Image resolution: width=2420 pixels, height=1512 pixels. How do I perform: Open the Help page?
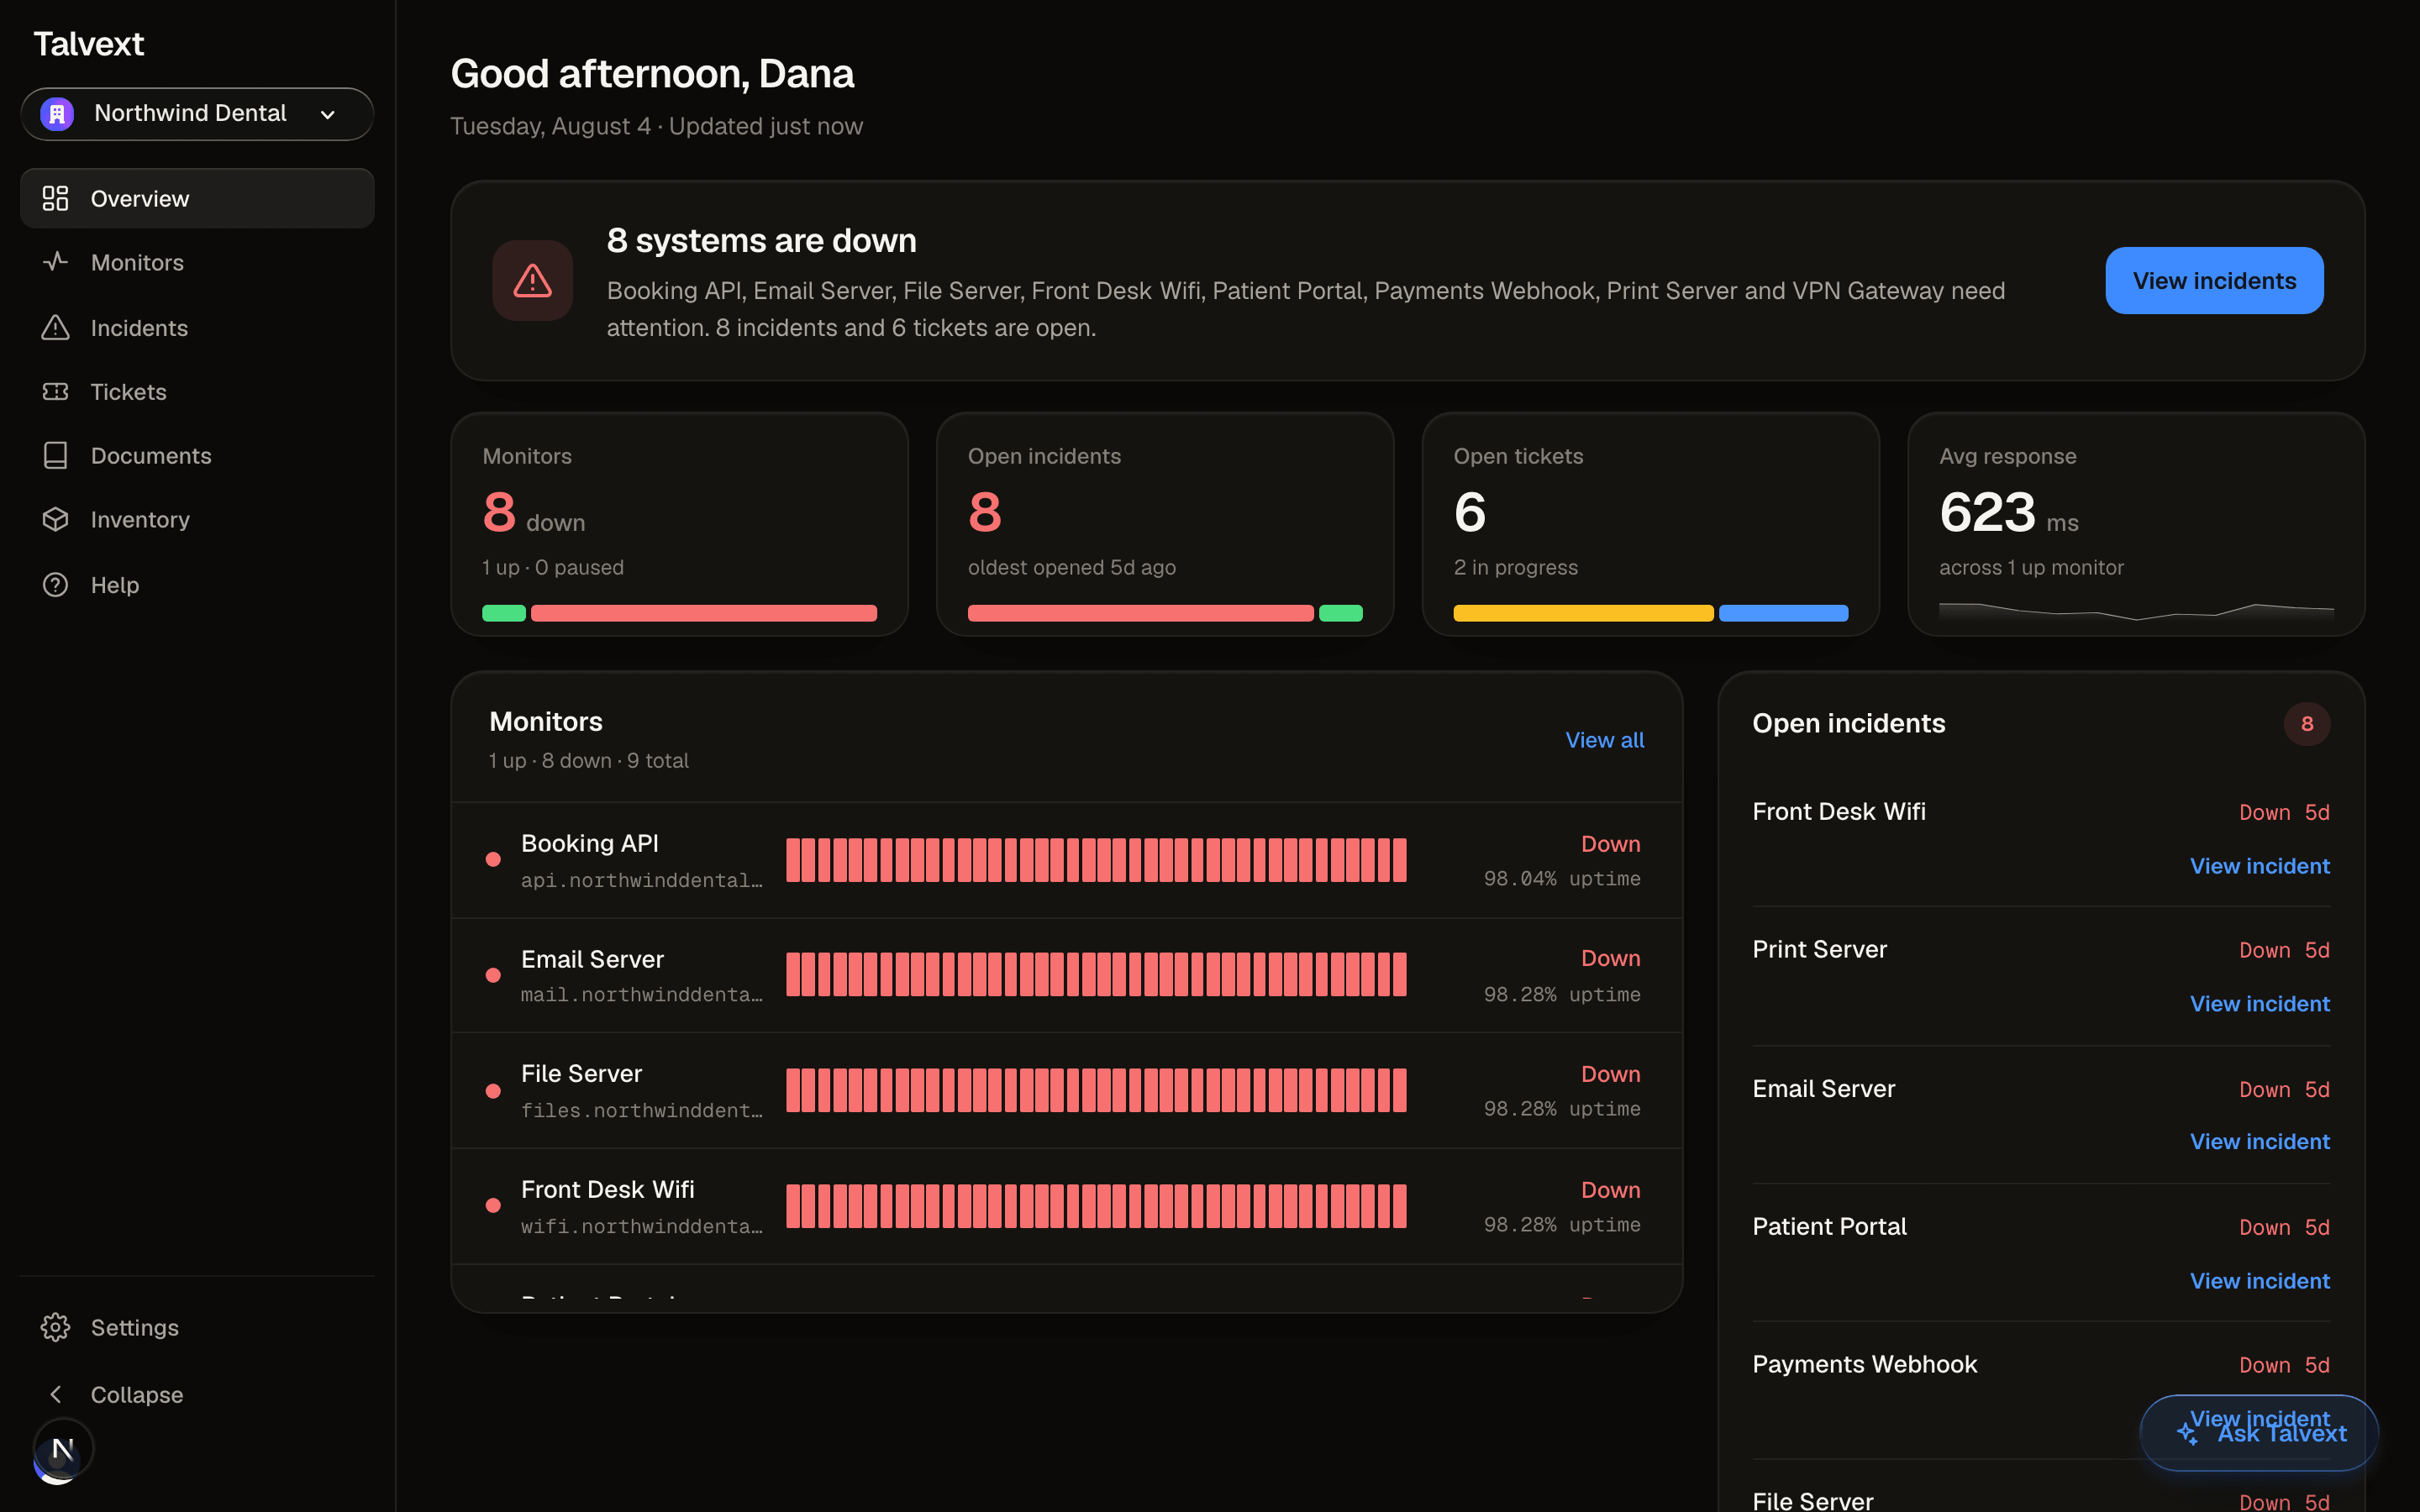point(197,584)
